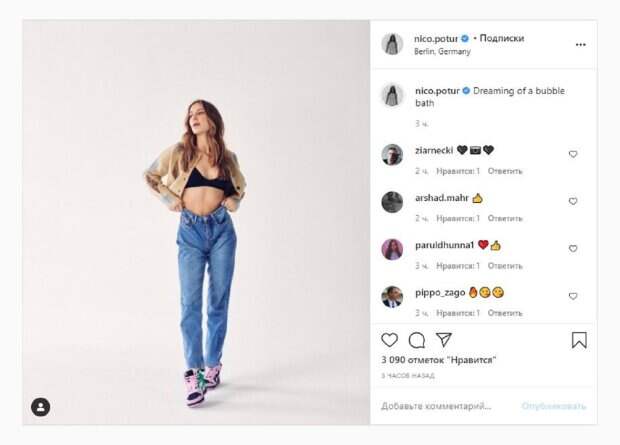The width and height of the screenshot is (620, 445).
Task: Open ziarnecki's profile avatar
Action: click(x=392, y=154)
